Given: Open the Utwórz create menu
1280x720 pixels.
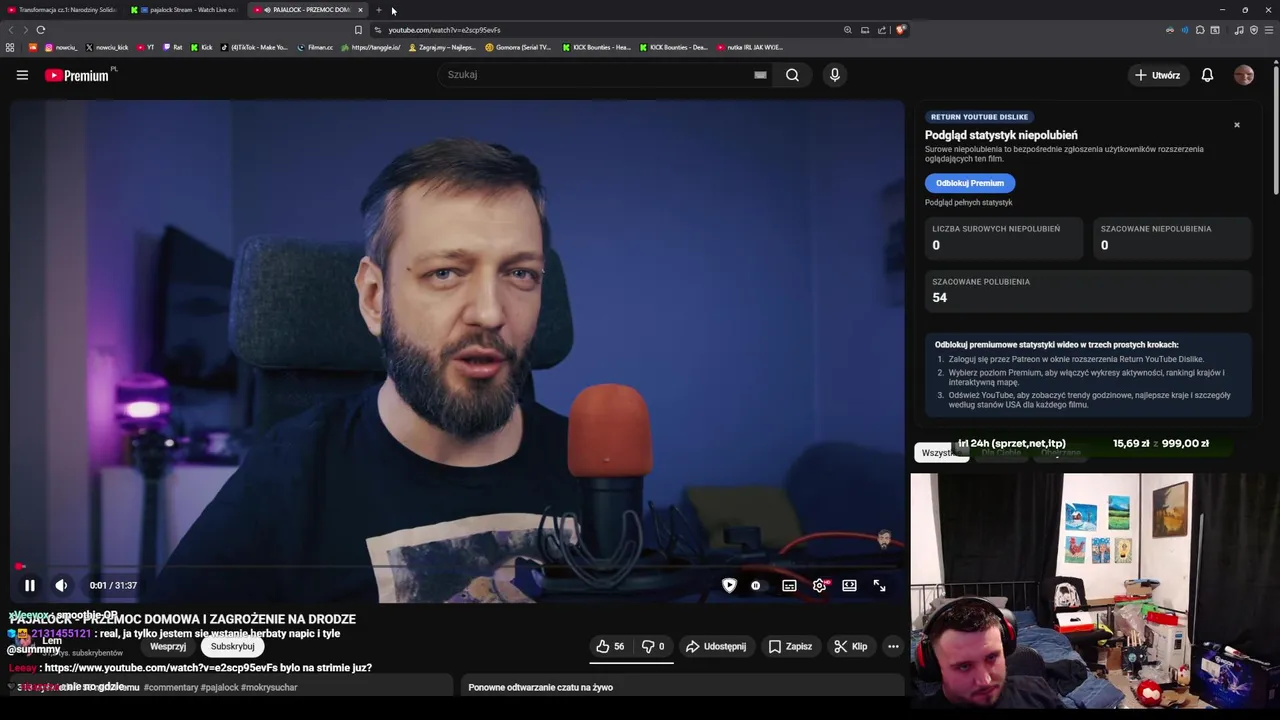Looking at the screenshot, I should pyautogui.click(x=1157, y=75).
